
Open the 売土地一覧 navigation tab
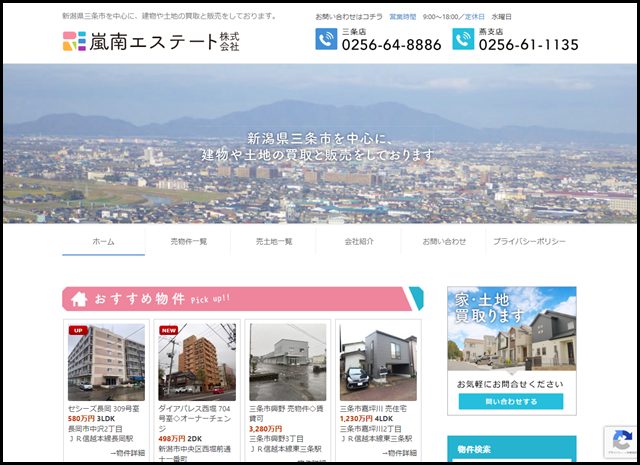pyautogui.click(x=274, y=242)
